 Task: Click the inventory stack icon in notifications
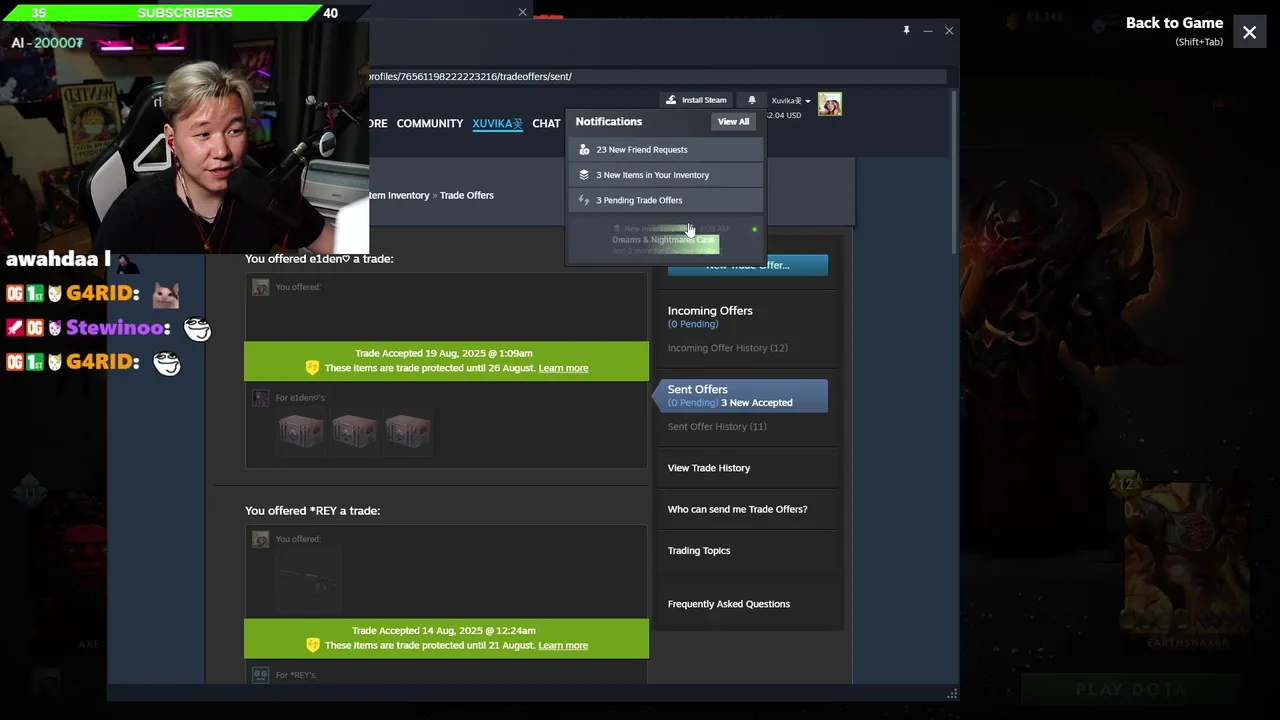(x=584, y=175)
